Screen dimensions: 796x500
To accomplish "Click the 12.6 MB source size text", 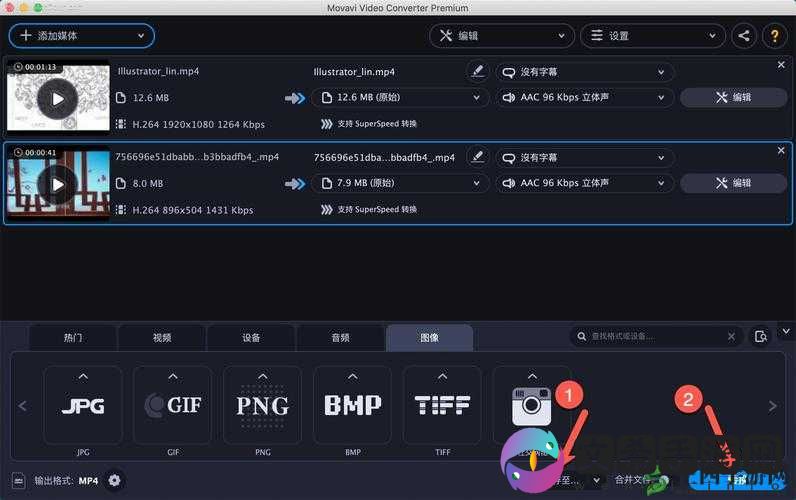I will click(x=151, y=98).
